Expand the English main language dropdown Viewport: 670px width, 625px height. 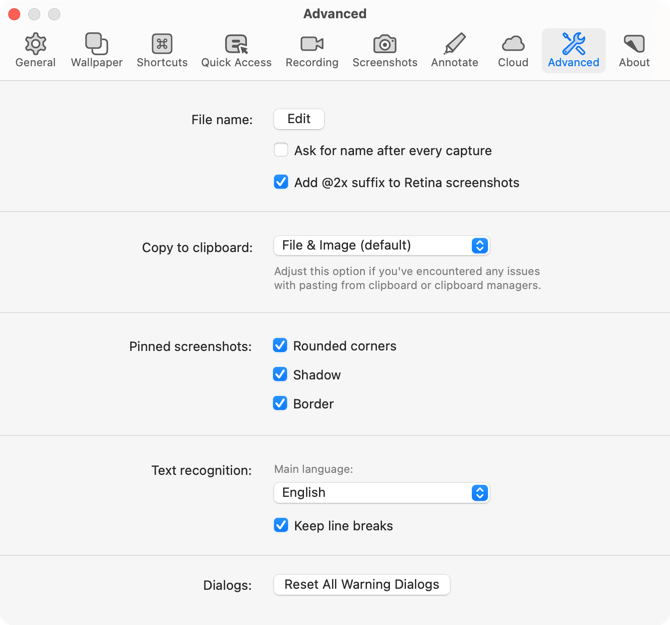pyautogui.click(x=381, y=493)
